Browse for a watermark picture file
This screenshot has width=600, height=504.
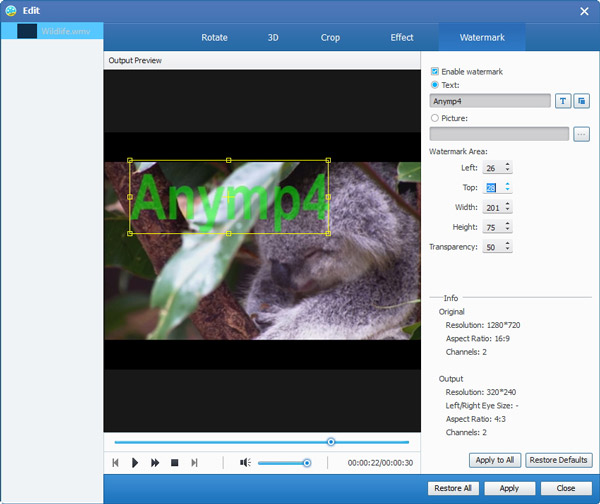point(581,134)
